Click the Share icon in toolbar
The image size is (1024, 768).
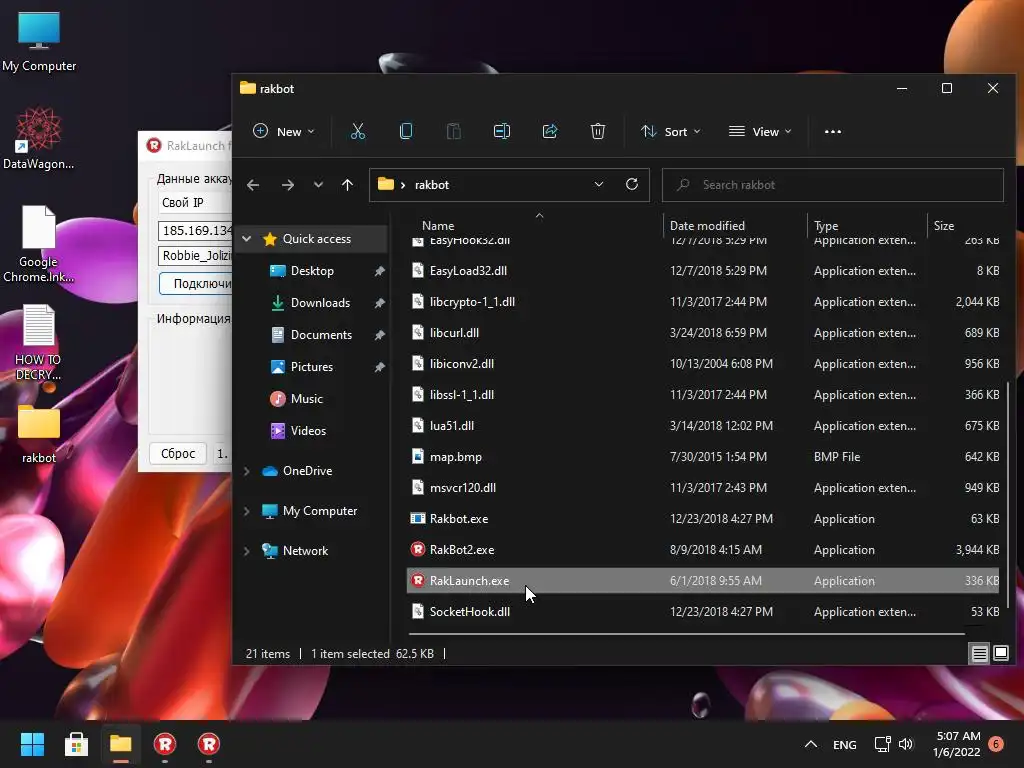pos(550,131)
